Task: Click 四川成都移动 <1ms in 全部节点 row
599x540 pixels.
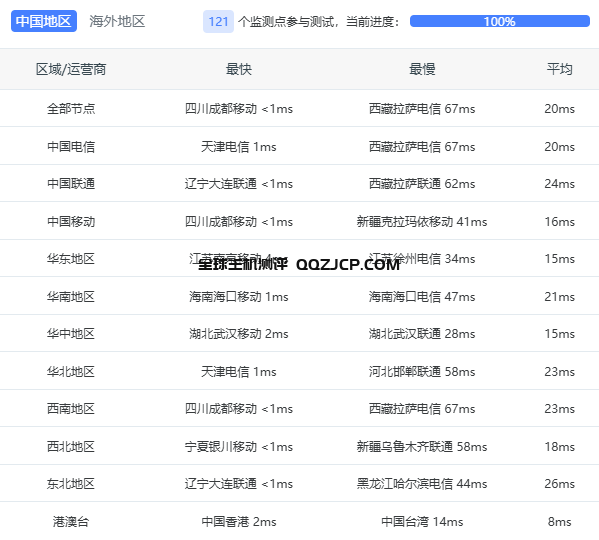Action: (x=239, y=109)
